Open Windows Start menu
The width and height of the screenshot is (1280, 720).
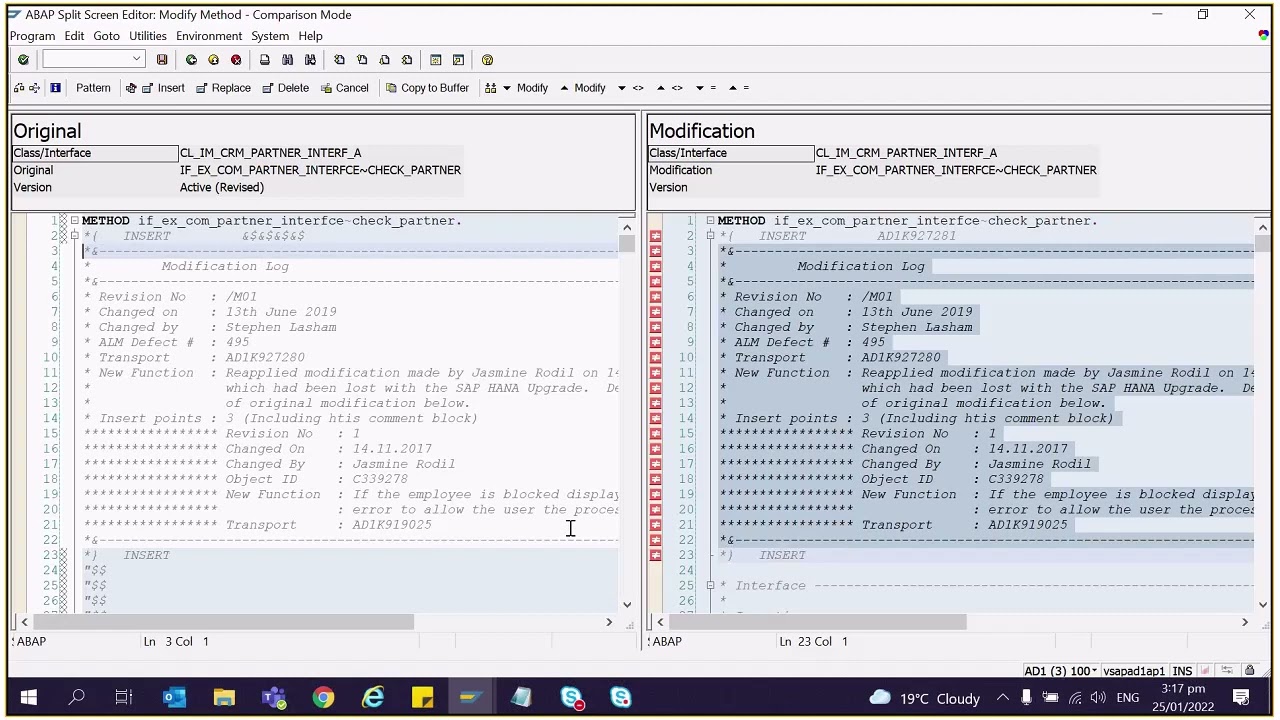point(28,698)
